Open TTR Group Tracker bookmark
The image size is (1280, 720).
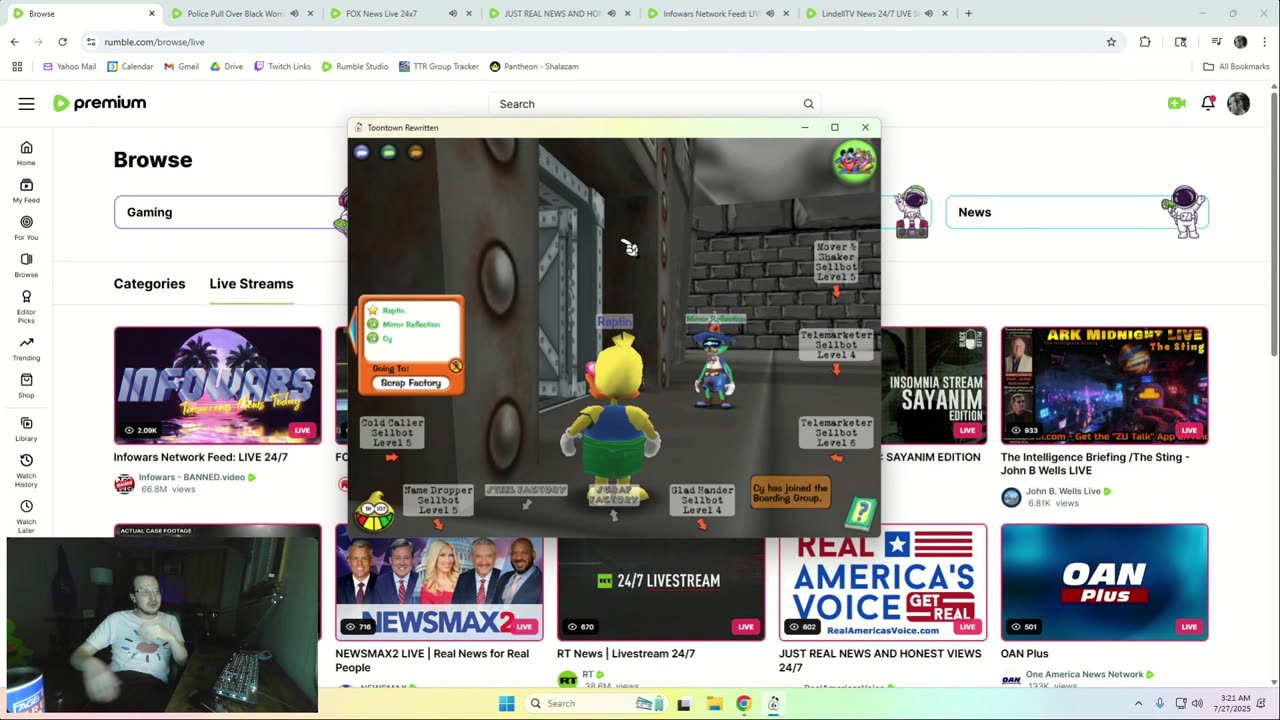coord(439,66)
